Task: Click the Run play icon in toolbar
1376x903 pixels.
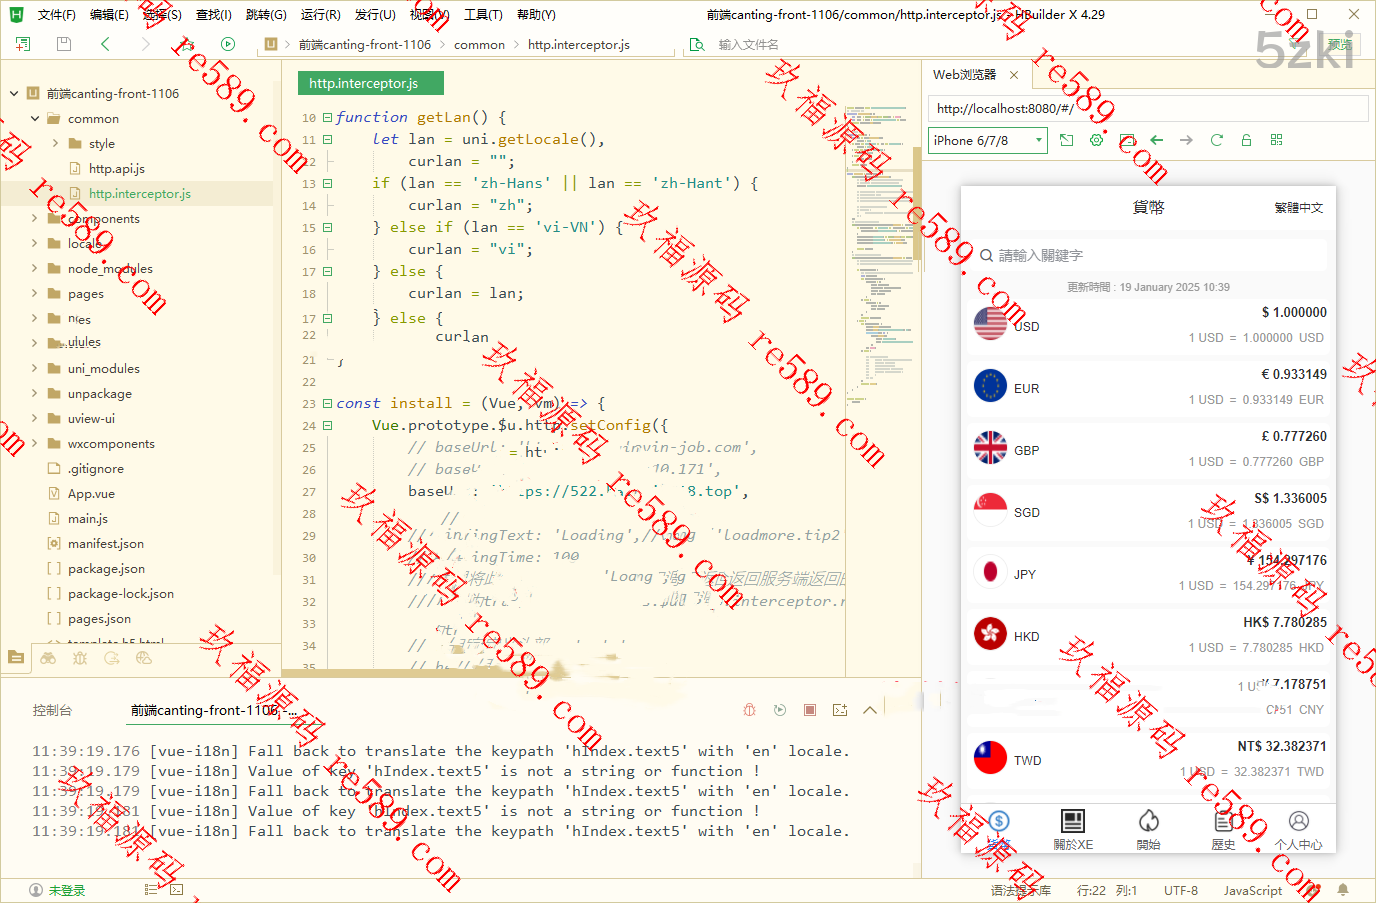Action: click(x=228, y=44)
